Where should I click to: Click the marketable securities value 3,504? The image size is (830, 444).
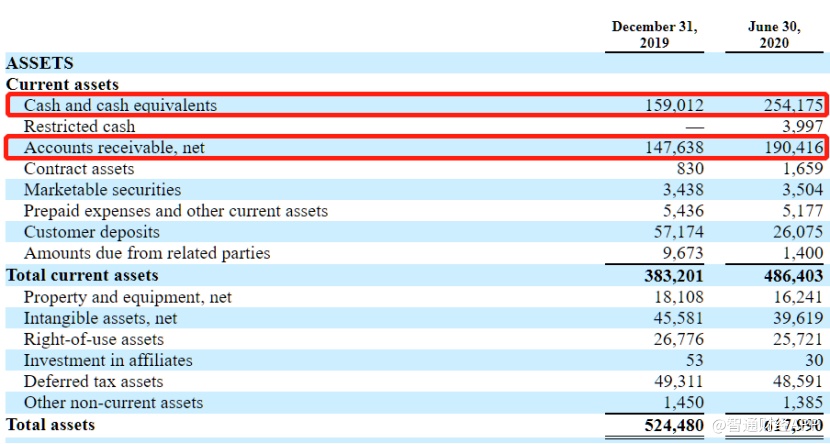[802, 190]
